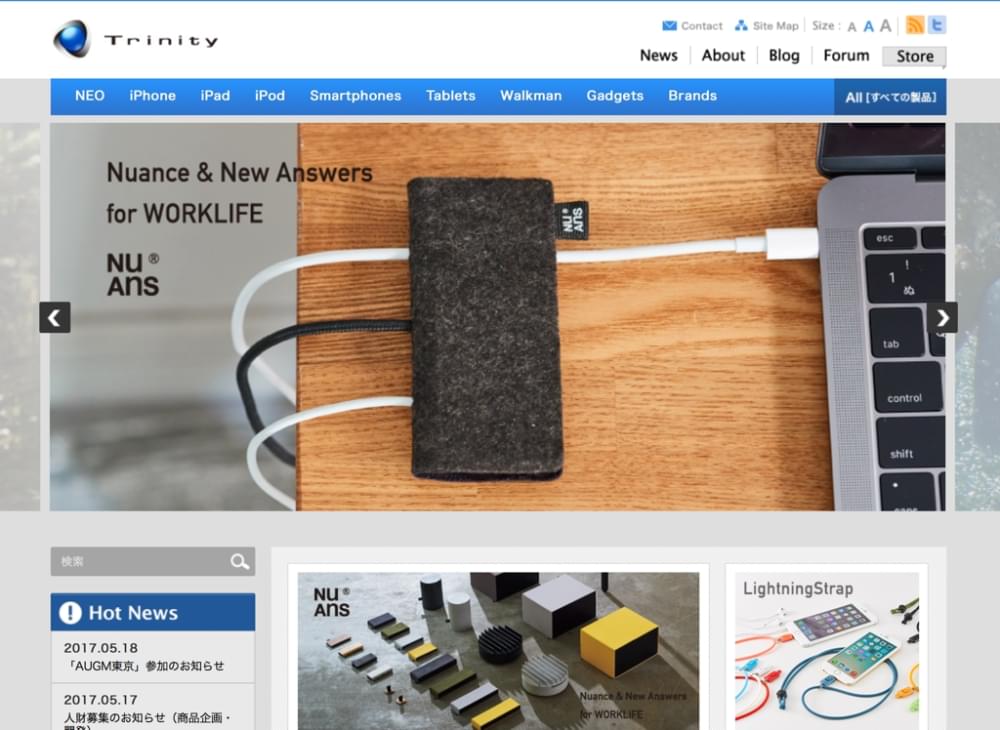Open the News page
Image resolution: width=1000 pixels, height=730 pixels.
[658, 56]
